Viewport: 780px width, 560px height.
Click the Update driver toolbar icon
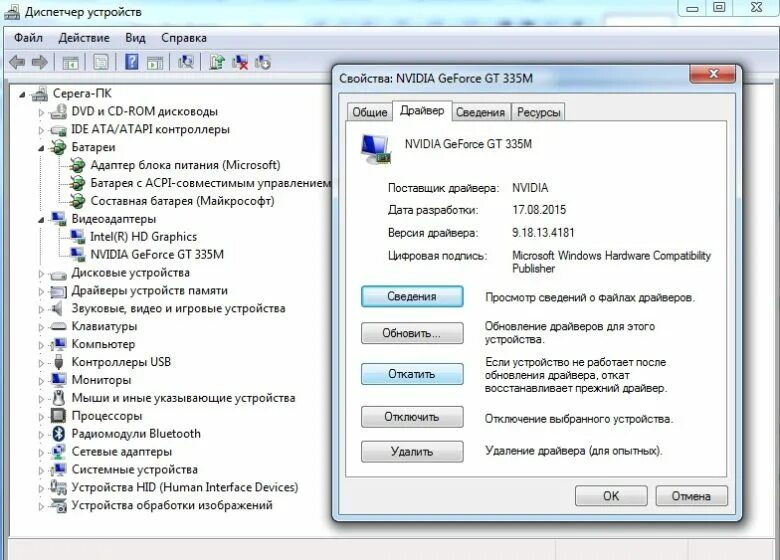click(217, 62)
